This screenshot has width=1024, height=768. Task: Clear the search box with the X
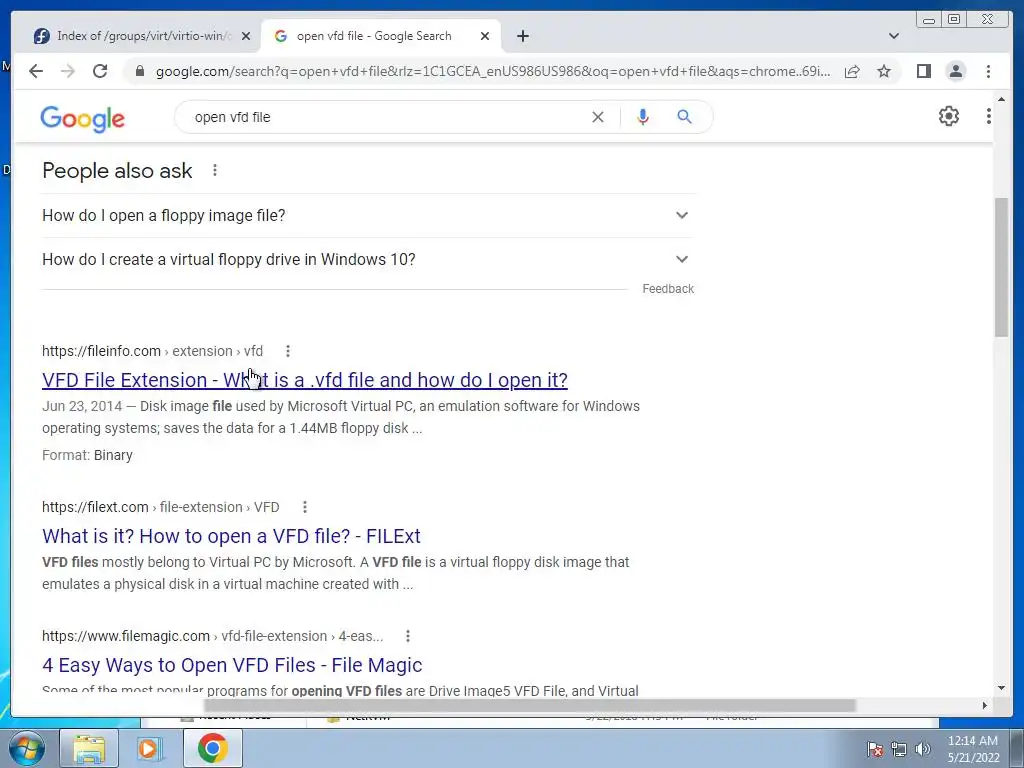click(x=598, y=117)
